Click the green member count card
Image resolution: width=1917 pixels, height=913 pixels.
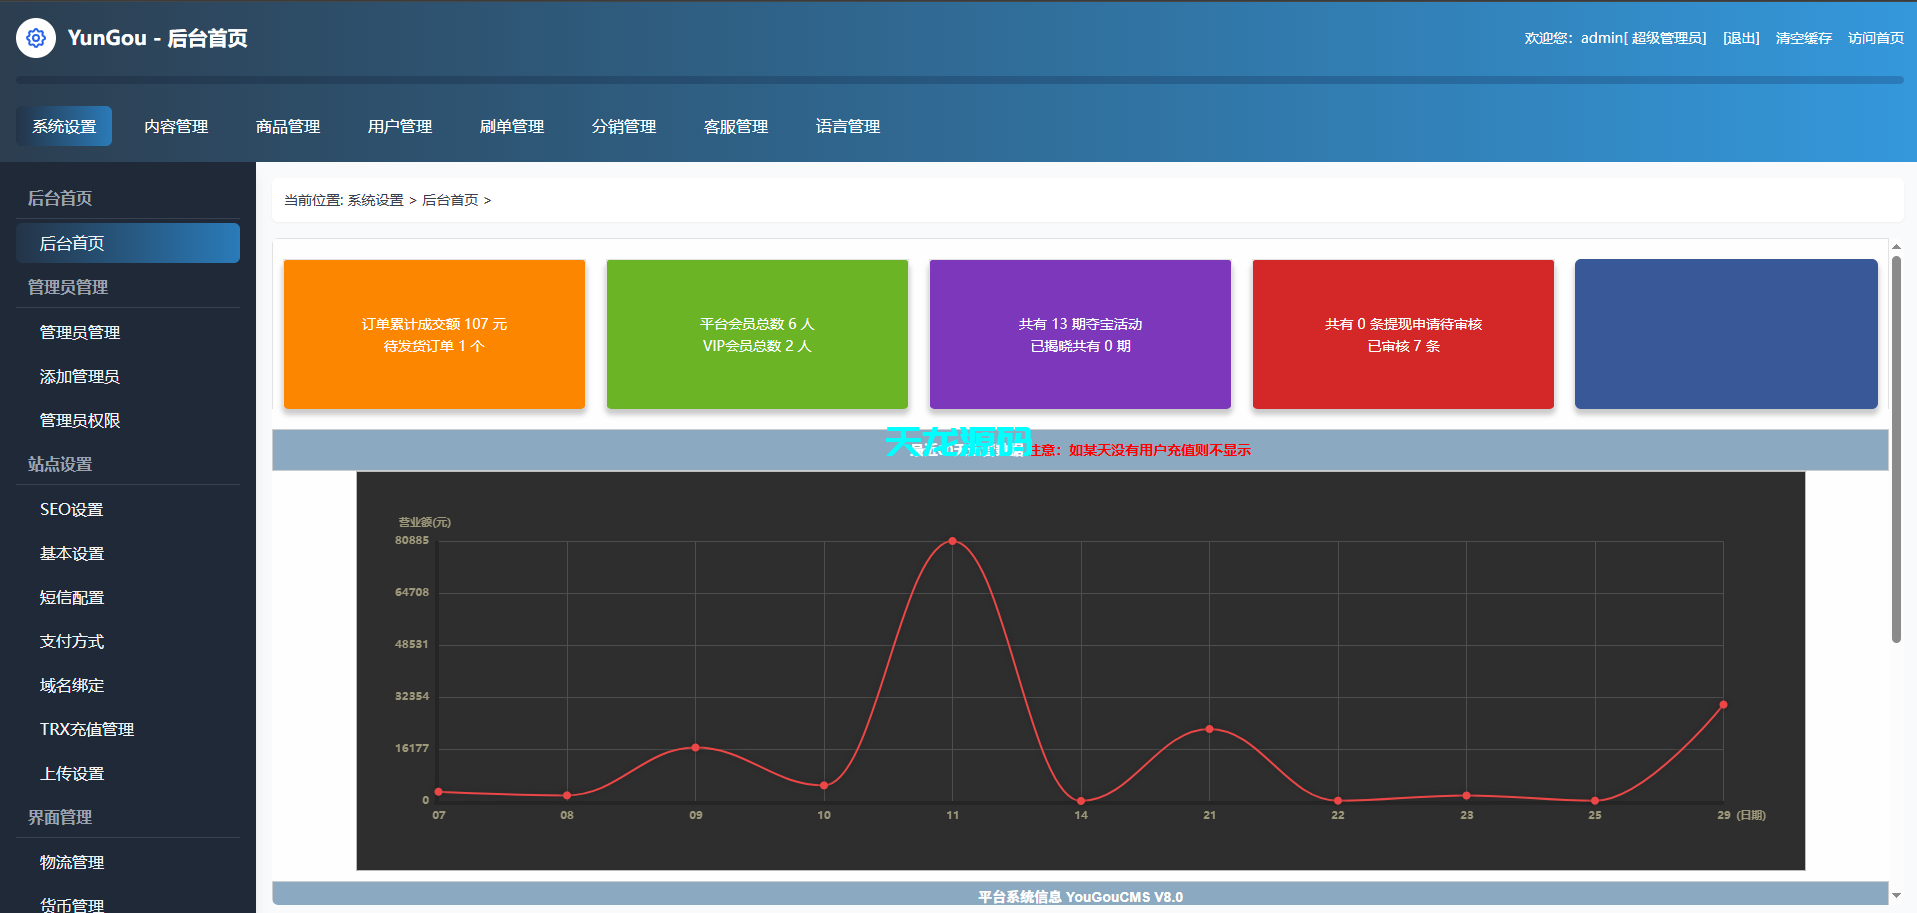pos(757,334)
